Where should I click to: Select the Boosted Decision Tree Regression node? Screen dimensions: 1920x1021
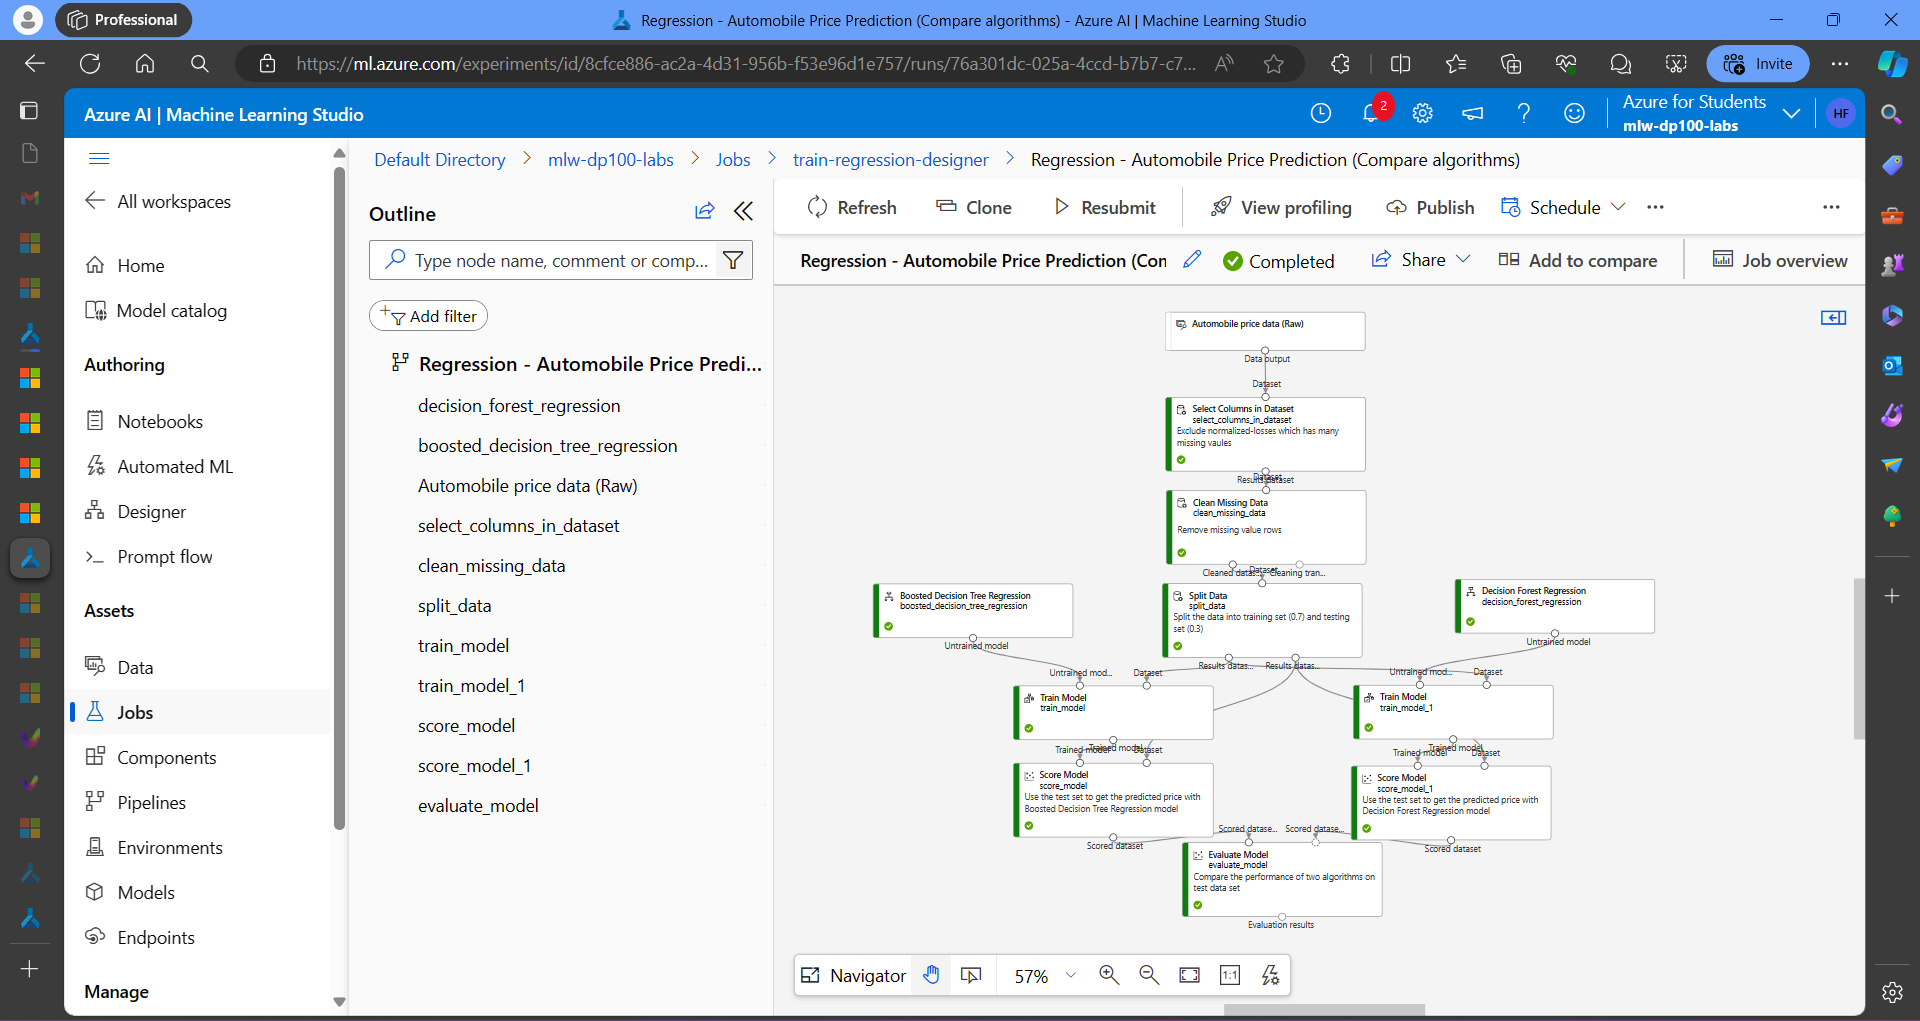click(973, 611)
